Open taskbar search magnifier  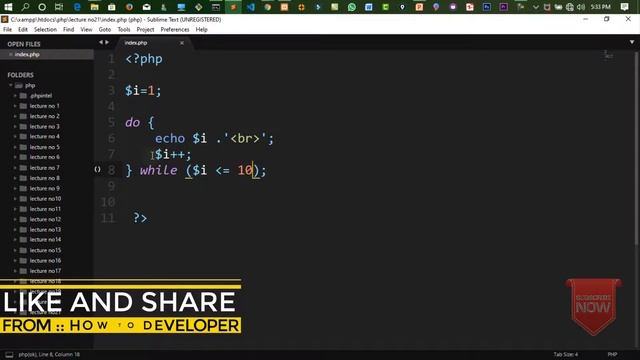tap(25, 7)
